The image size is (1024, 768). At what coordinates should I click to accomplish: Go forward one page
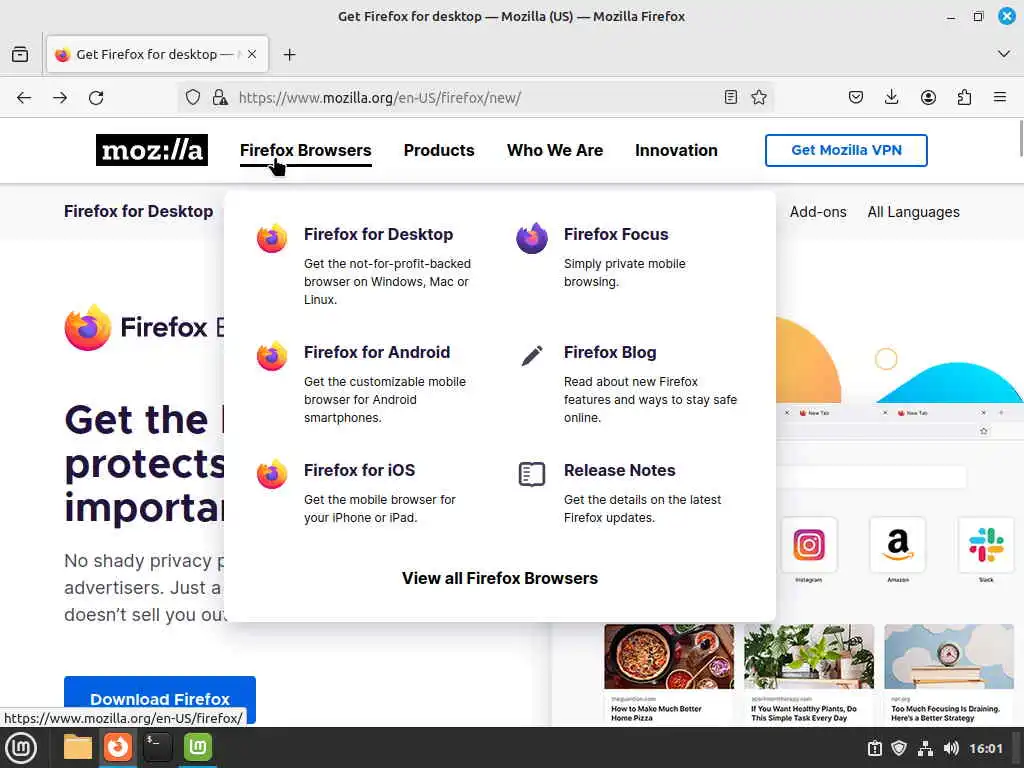[x=60, y=98]
